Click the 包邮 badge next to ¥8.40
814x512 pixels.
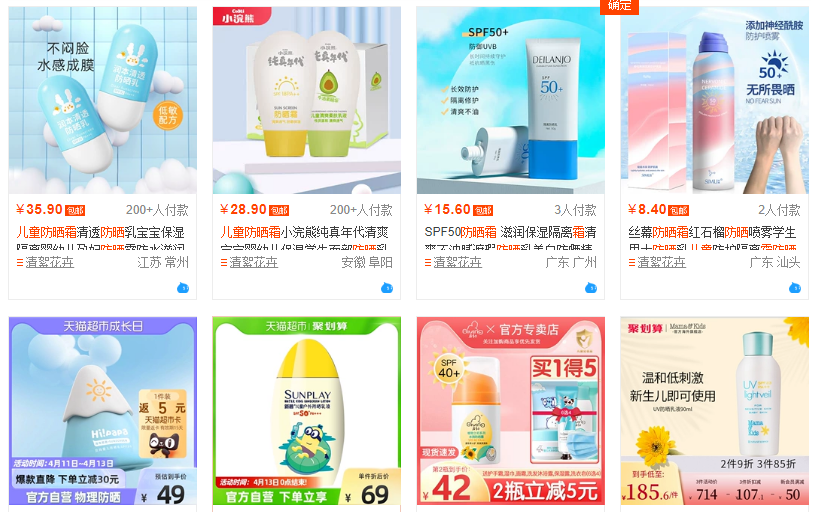click(x=679, y=210)
